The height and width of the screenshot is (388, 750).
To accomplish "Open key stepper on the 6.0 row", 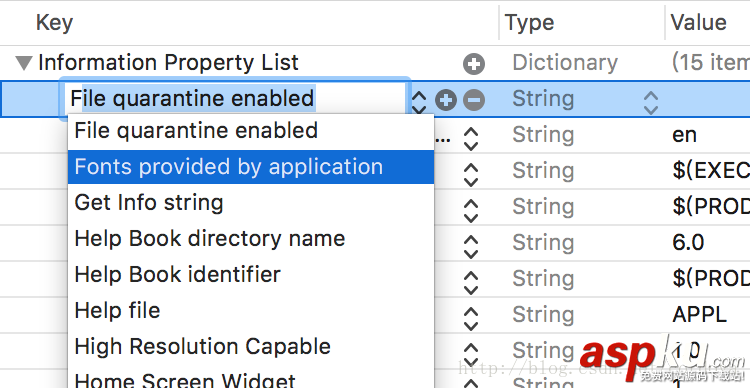I will point(471,246).
